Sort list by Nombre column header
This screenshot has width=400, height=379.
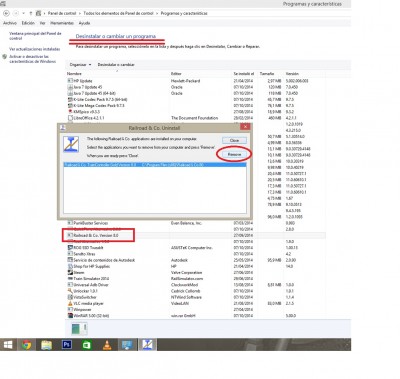pyautogui.click(x=74, y=73)
